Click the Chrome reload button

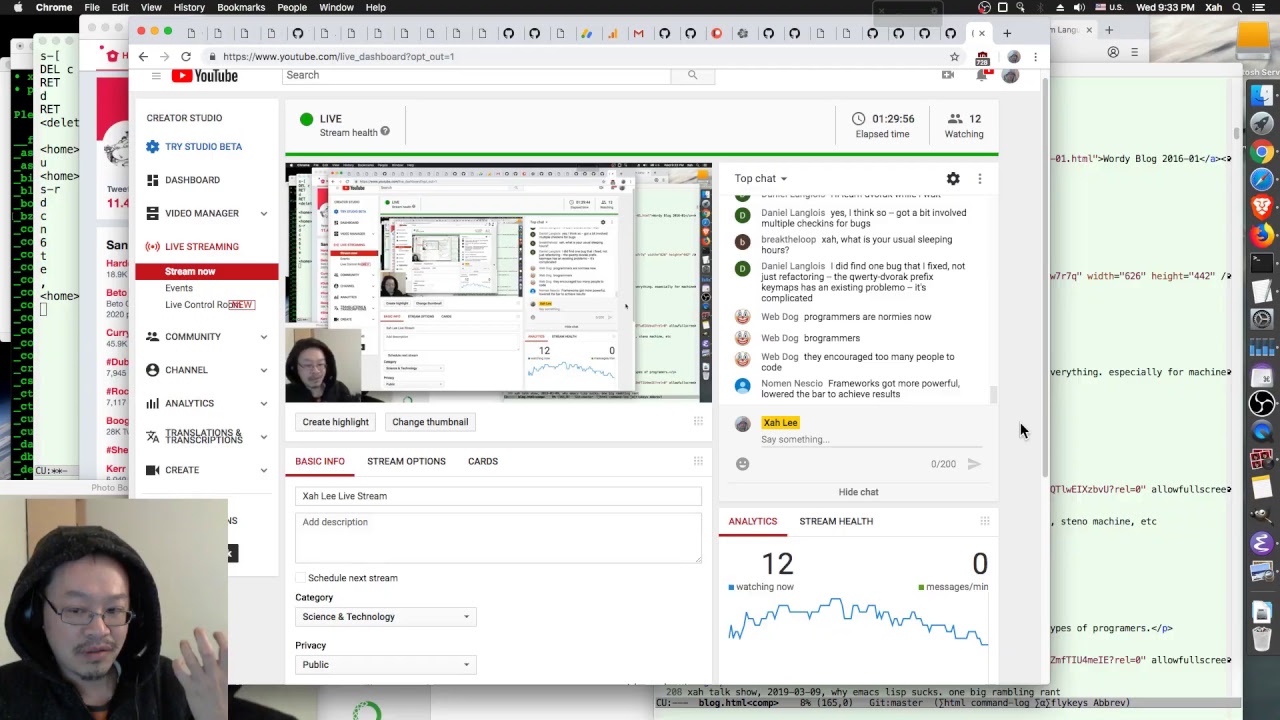coord(186,57)
